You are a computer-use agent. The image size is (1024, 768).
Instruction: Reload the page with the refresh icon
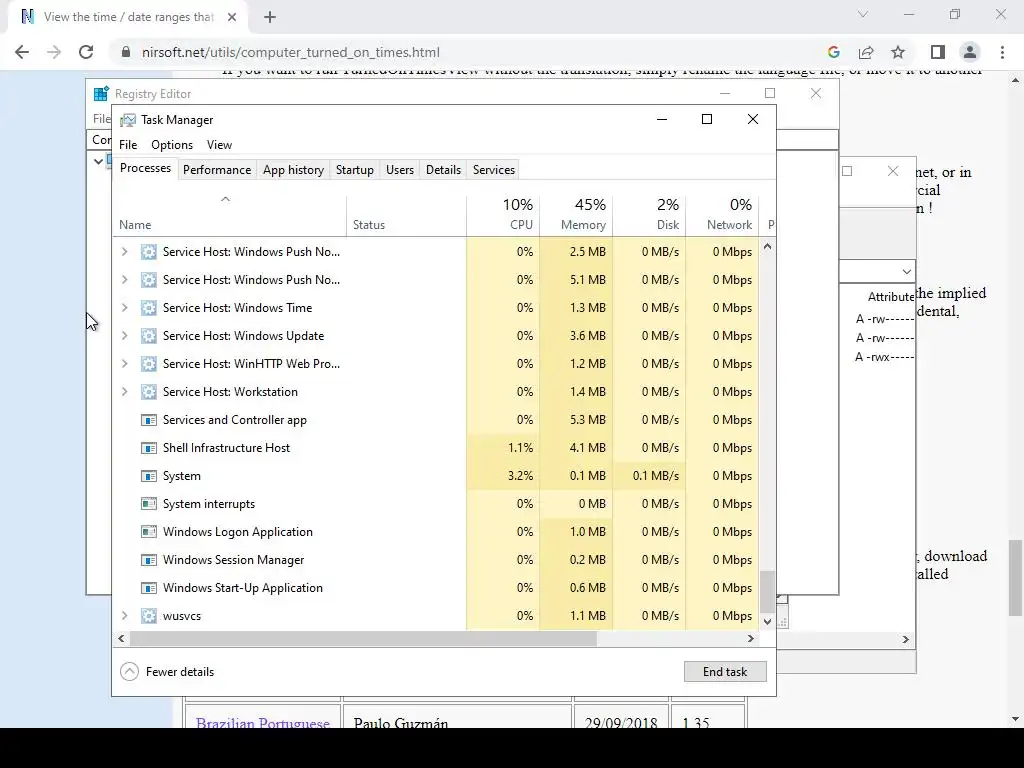coord(86,52)
